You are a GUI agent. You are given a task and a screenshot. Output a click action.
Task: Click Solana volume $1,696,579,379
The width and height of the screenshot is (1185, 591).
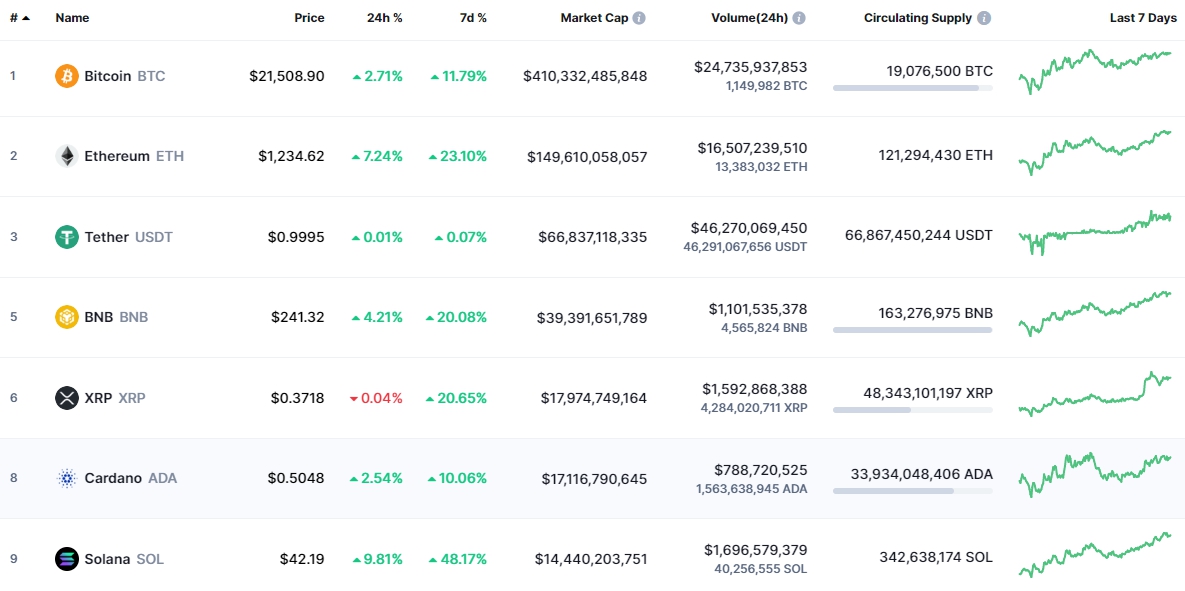(x=756, y=549)
